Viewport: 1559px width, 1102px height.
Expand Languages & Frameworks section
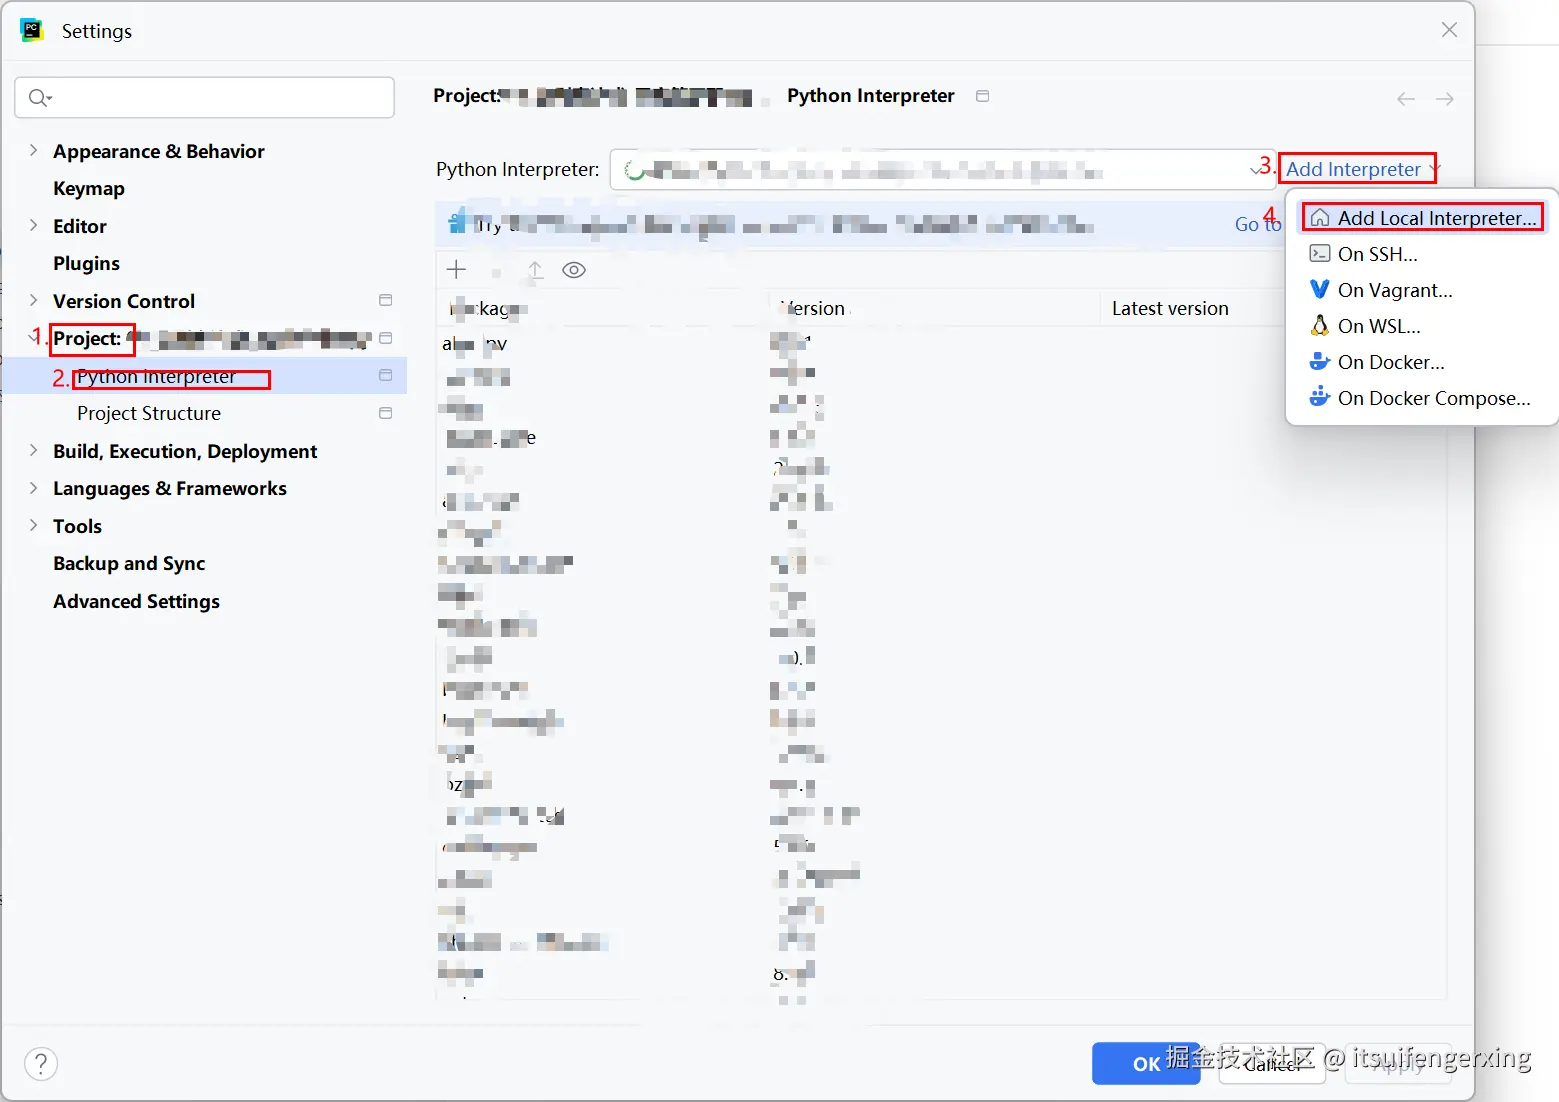33,488
